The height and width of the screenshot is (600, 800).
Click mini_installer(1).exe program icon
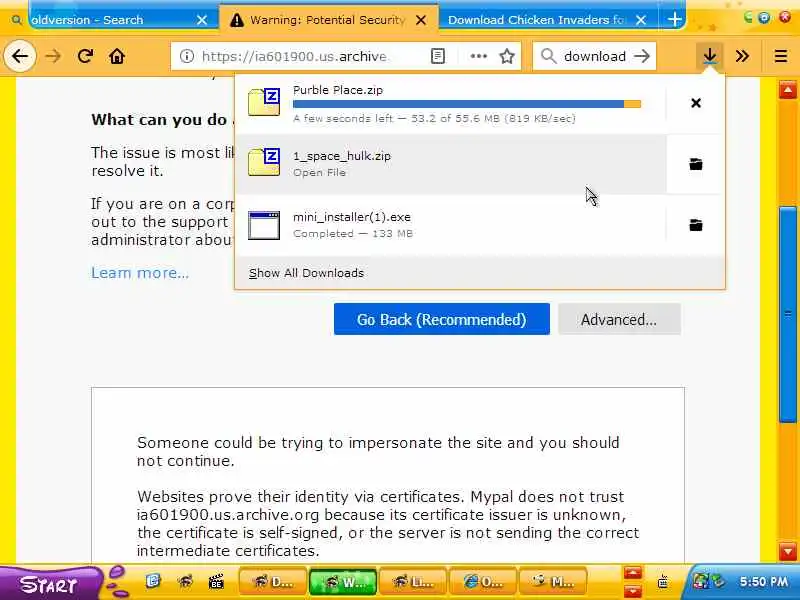pyautogui.click(x=264, y=225)
